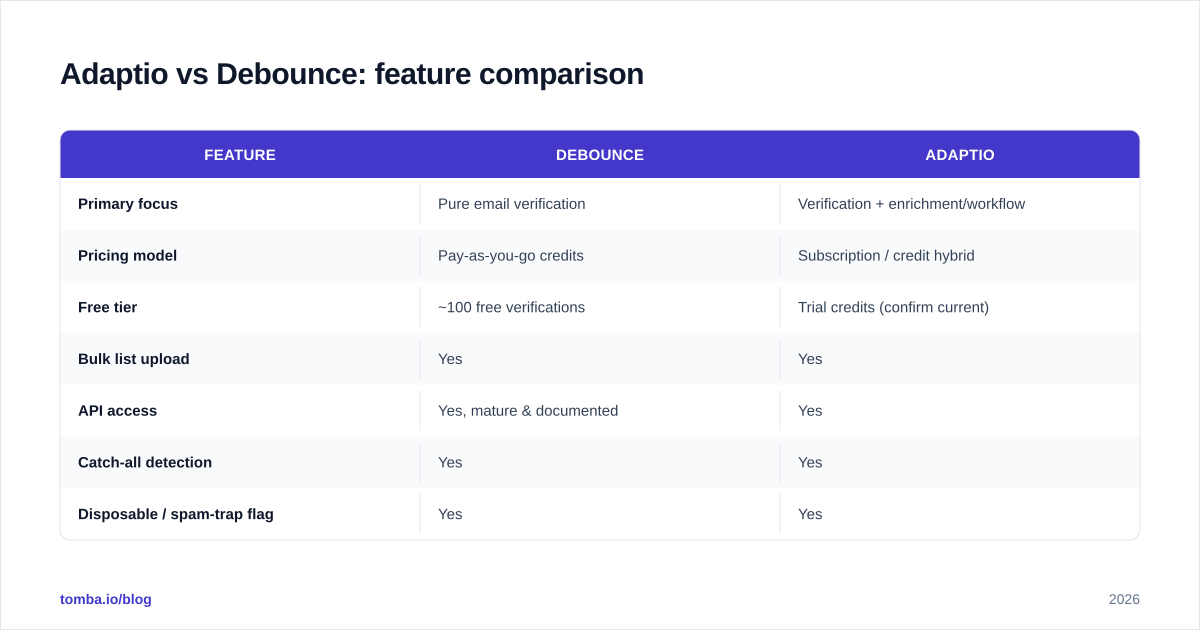Viewport: 1200px width, 630px height.
Task: Click the year '2026' in the footer
Action: (1124, 599)
